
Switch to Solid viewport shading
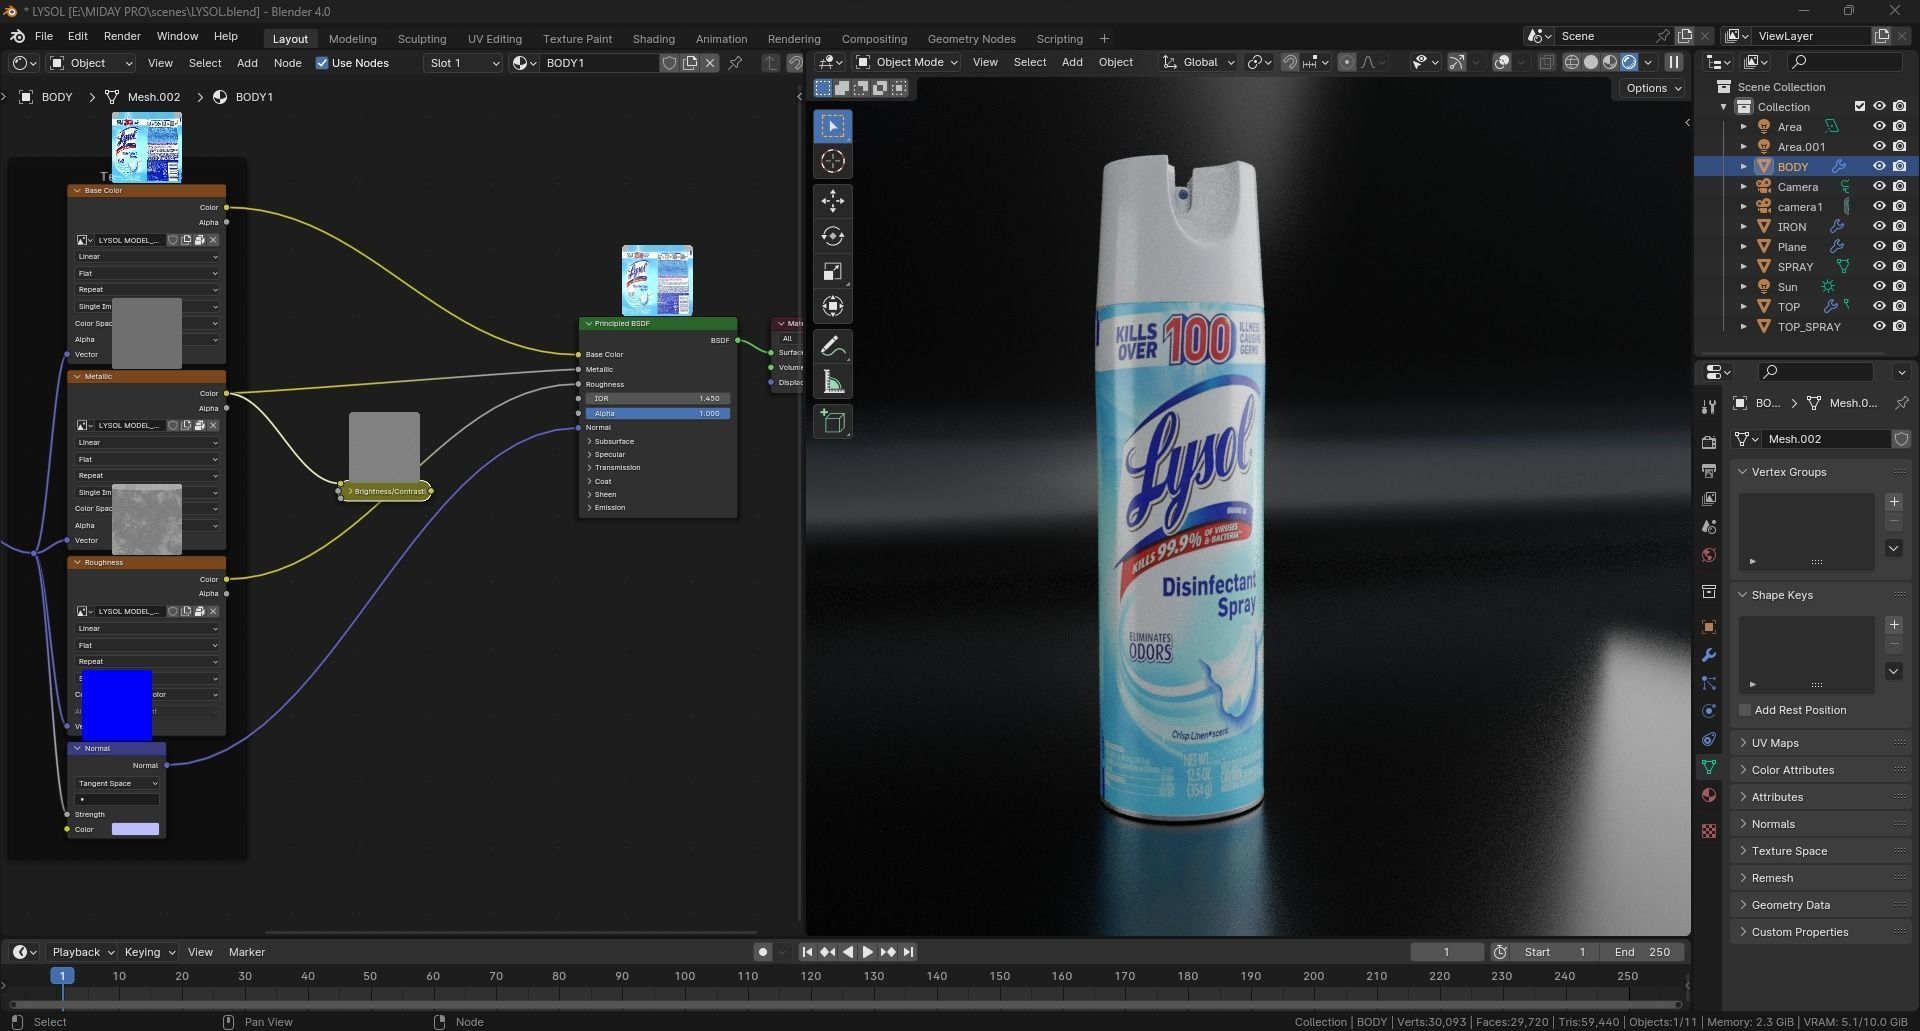click(x=1590, y=62)
